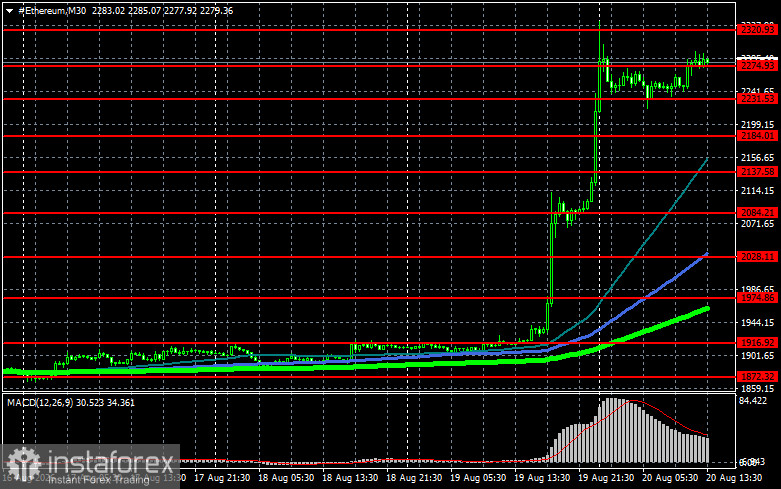781x489 pixels.
Task: Click the 2156.65 price axis value
Action: (758, 158)
